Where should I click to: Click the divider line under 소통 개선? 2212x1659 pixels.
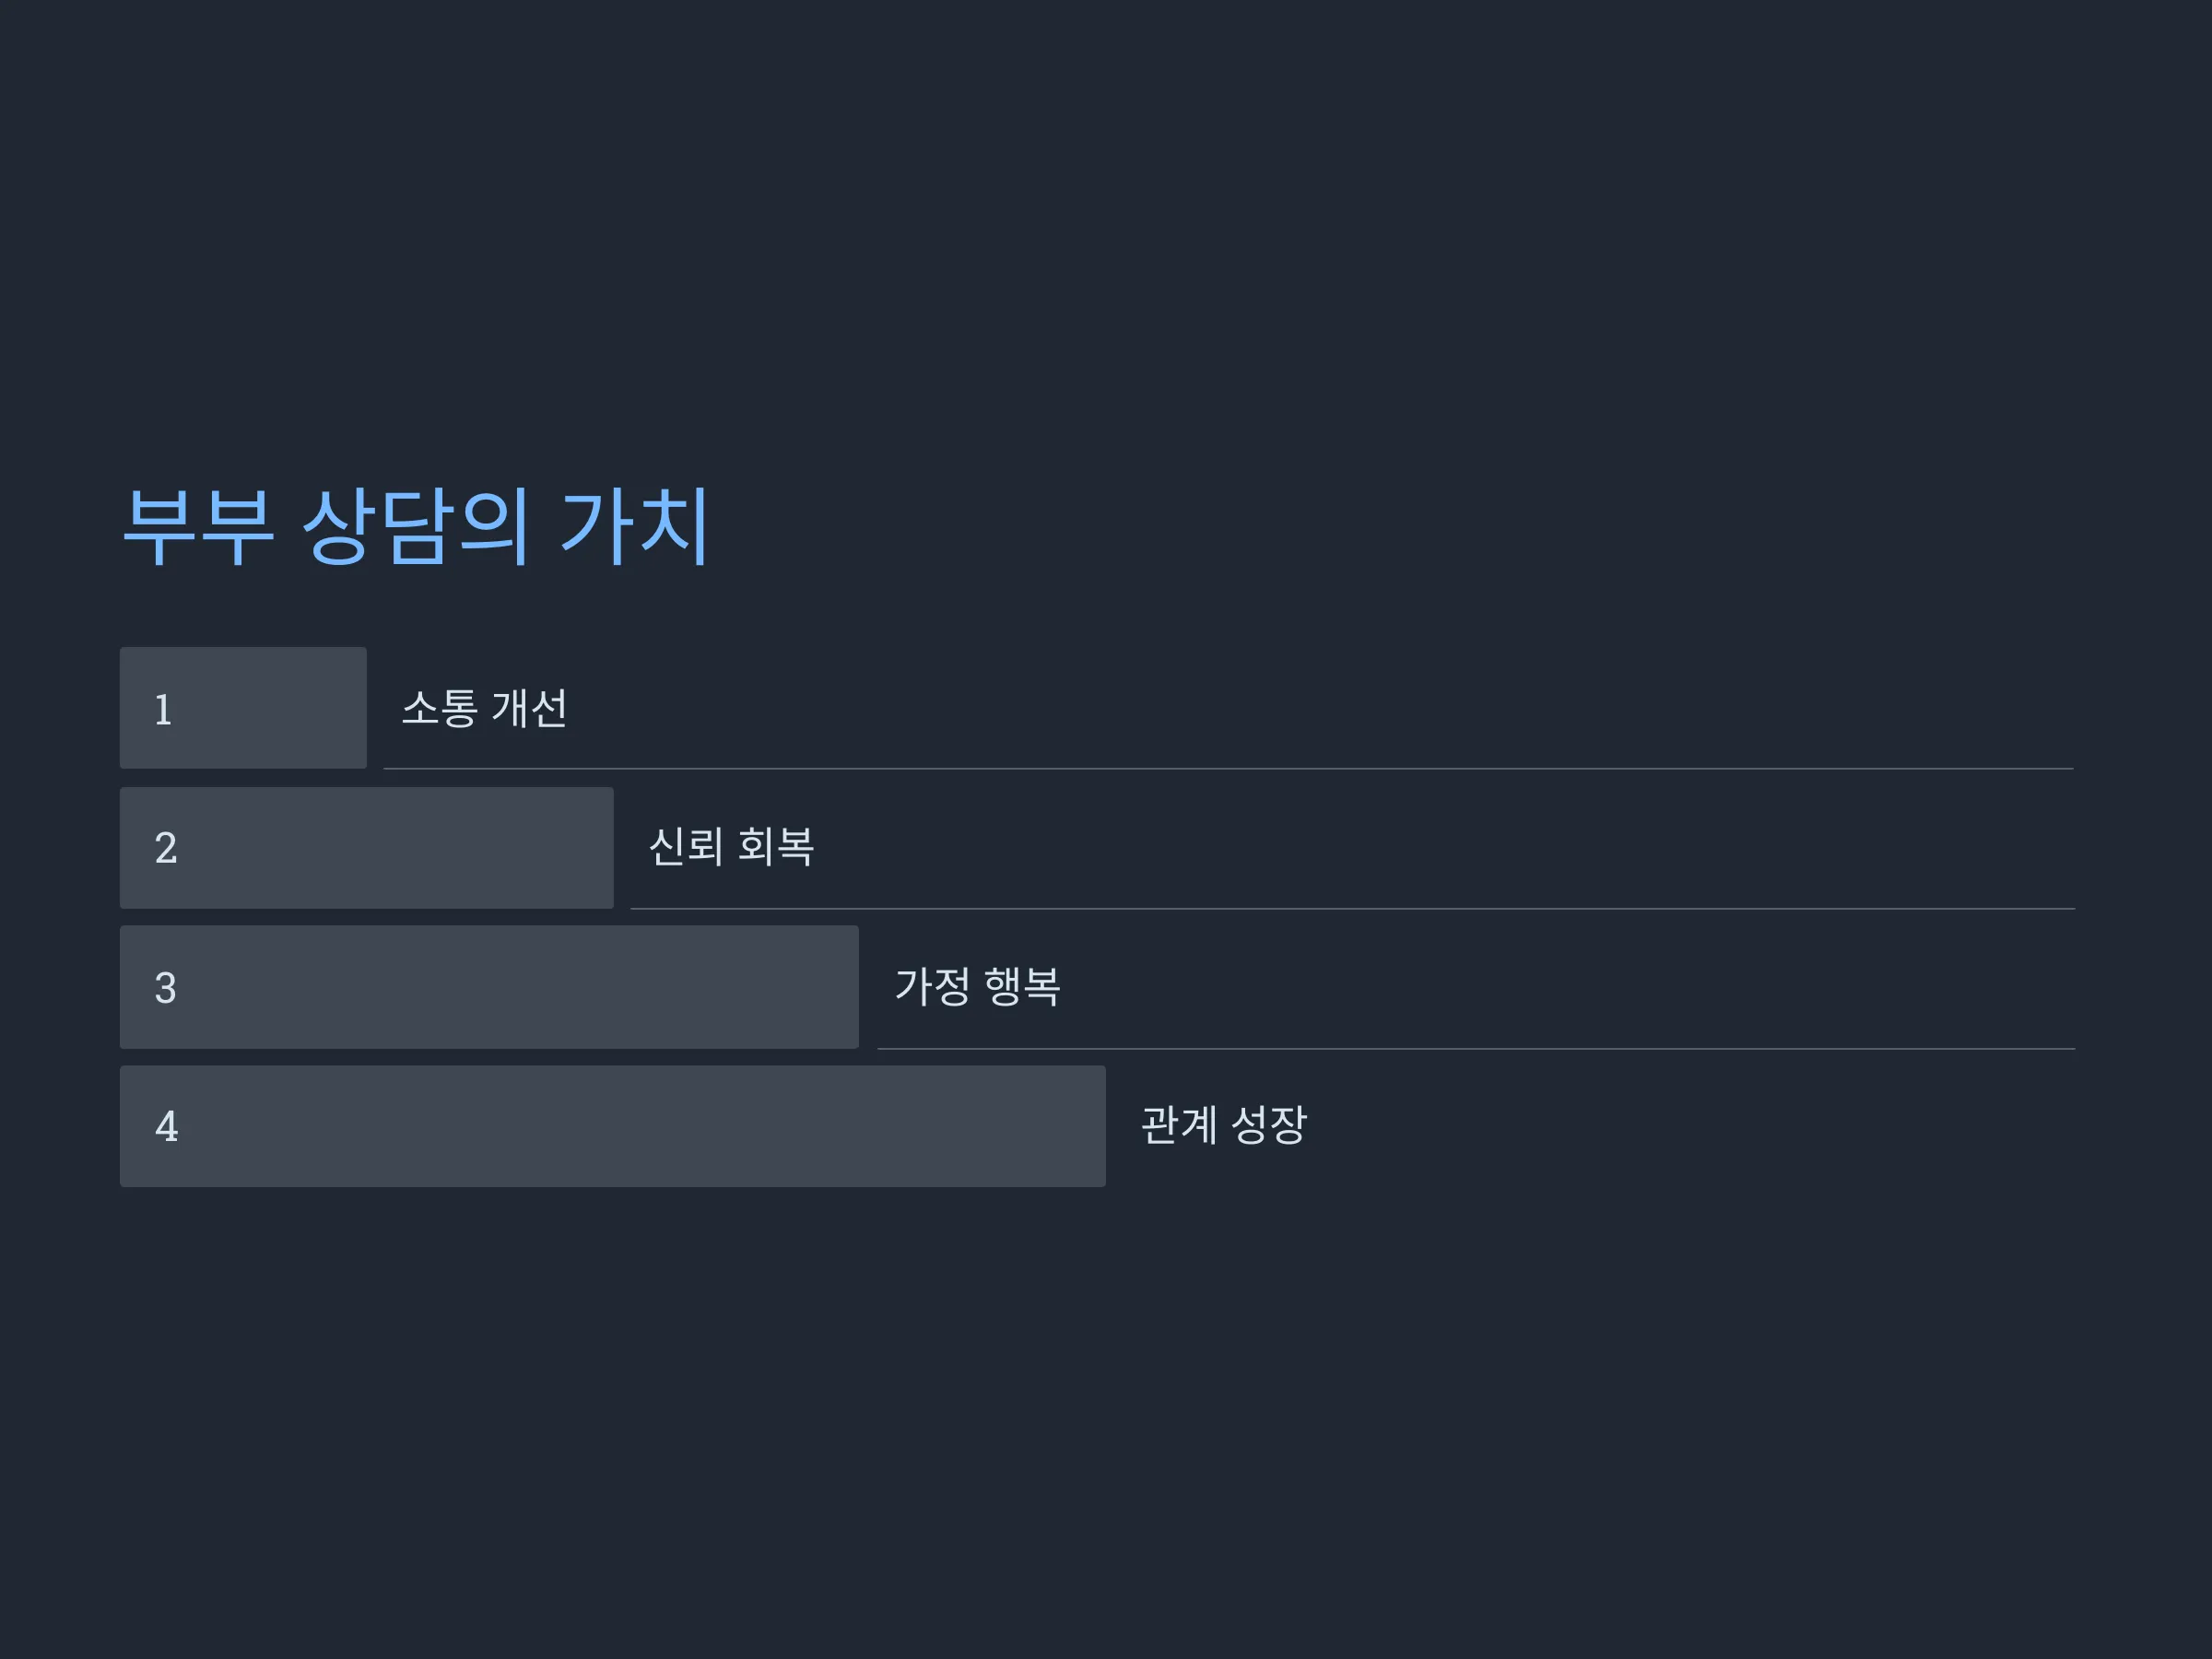[x=1229, y=769]
